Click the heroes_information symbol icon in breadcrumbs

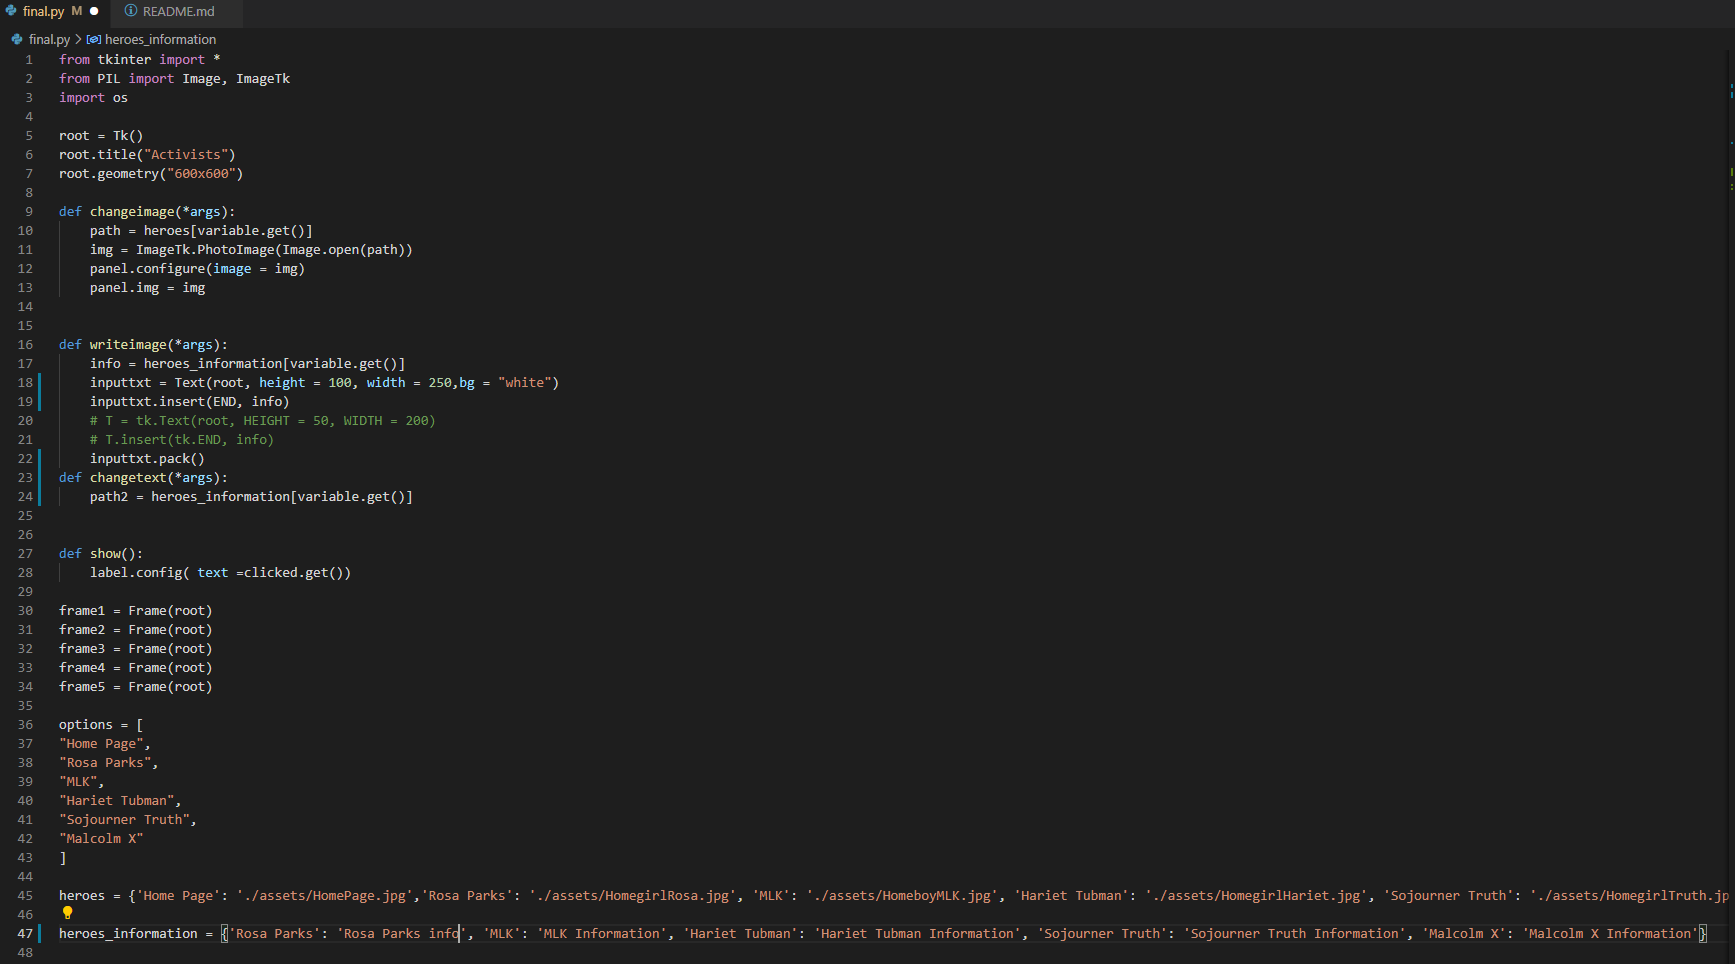[x=92, y=39]
